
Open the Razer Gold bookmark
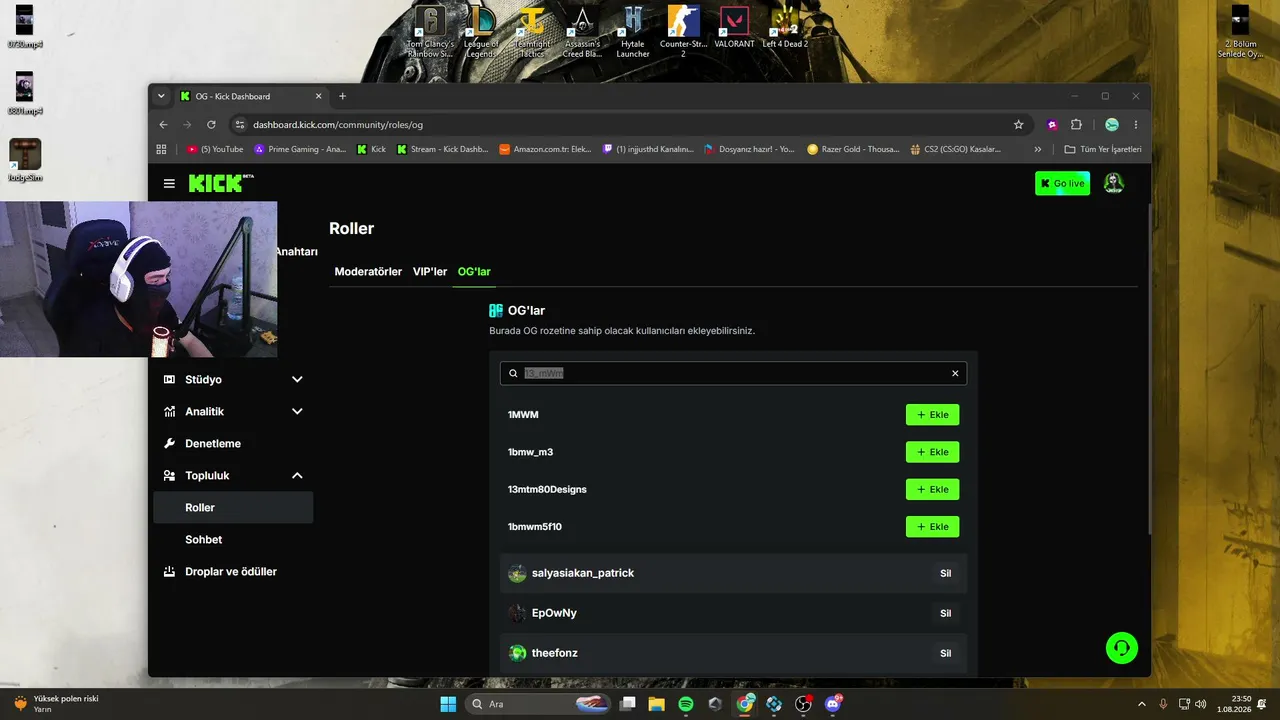[853, 149]
